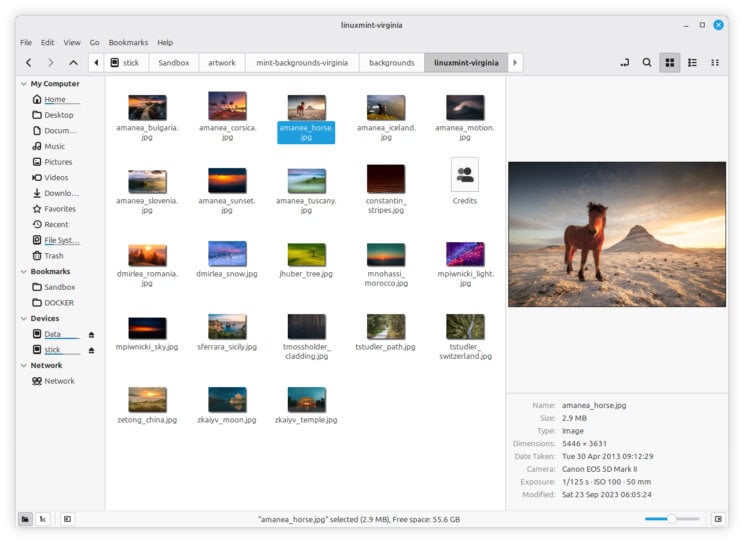Screen dimensions: 744x543
Task: Switch to icon view
Action: pyautogui.click(x=670, y=63)
